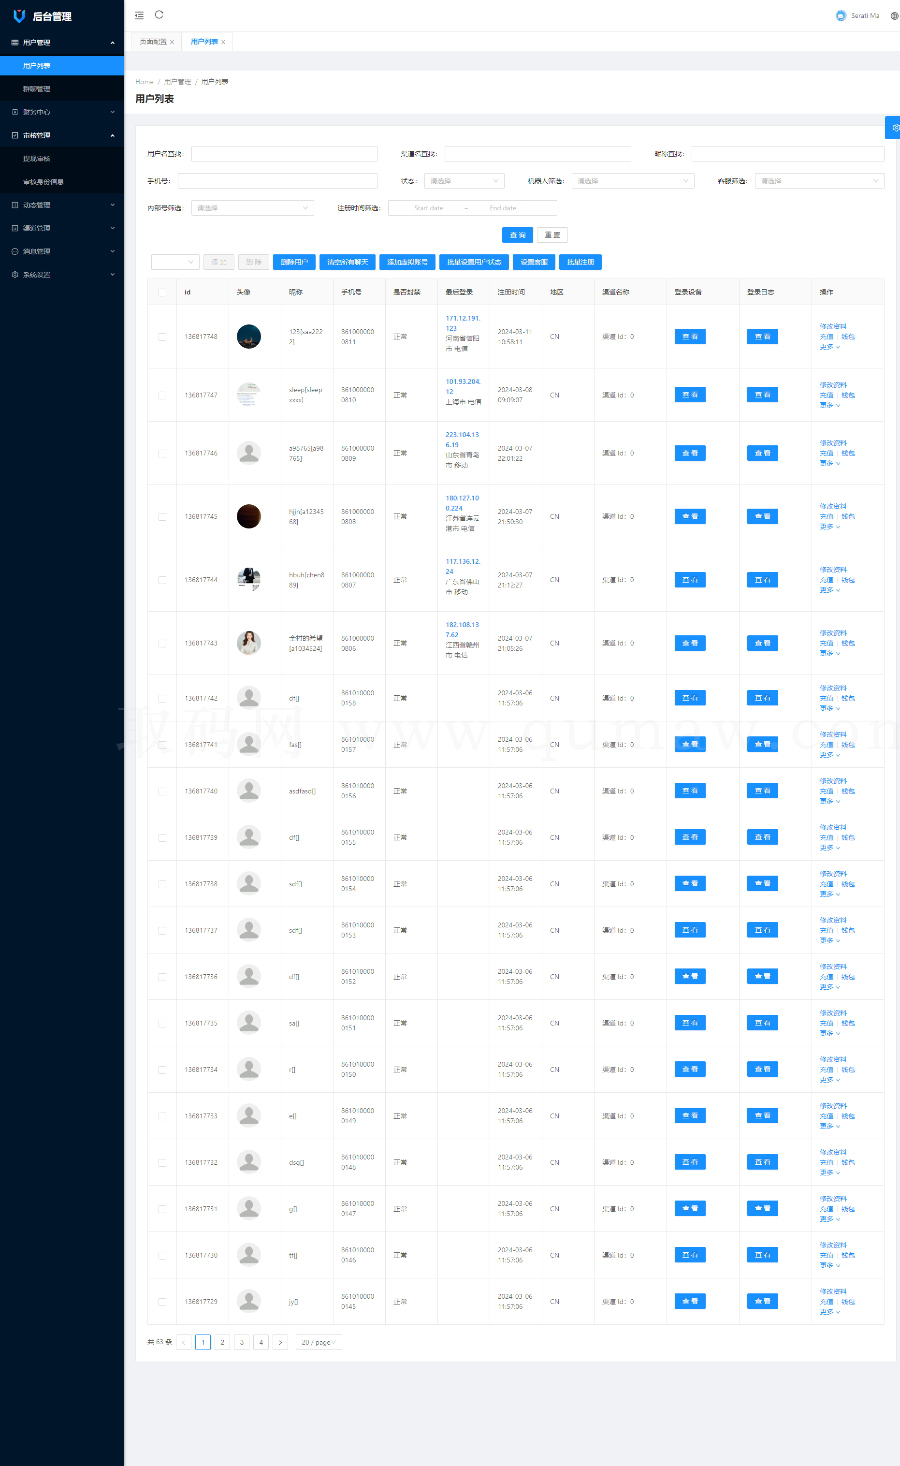900x1466 pixels.
Task: Switch to the first open tab beside 用户列表
Action: coord(153,42)
